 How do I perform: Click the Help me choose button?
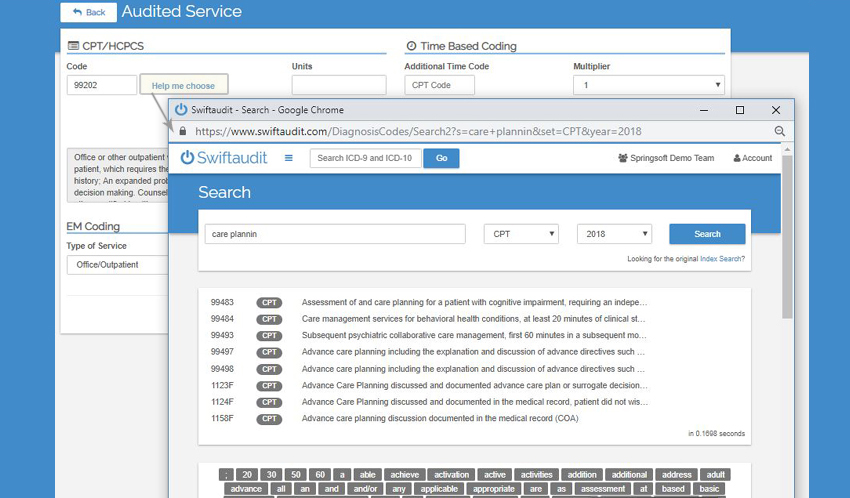coord(184,86)
